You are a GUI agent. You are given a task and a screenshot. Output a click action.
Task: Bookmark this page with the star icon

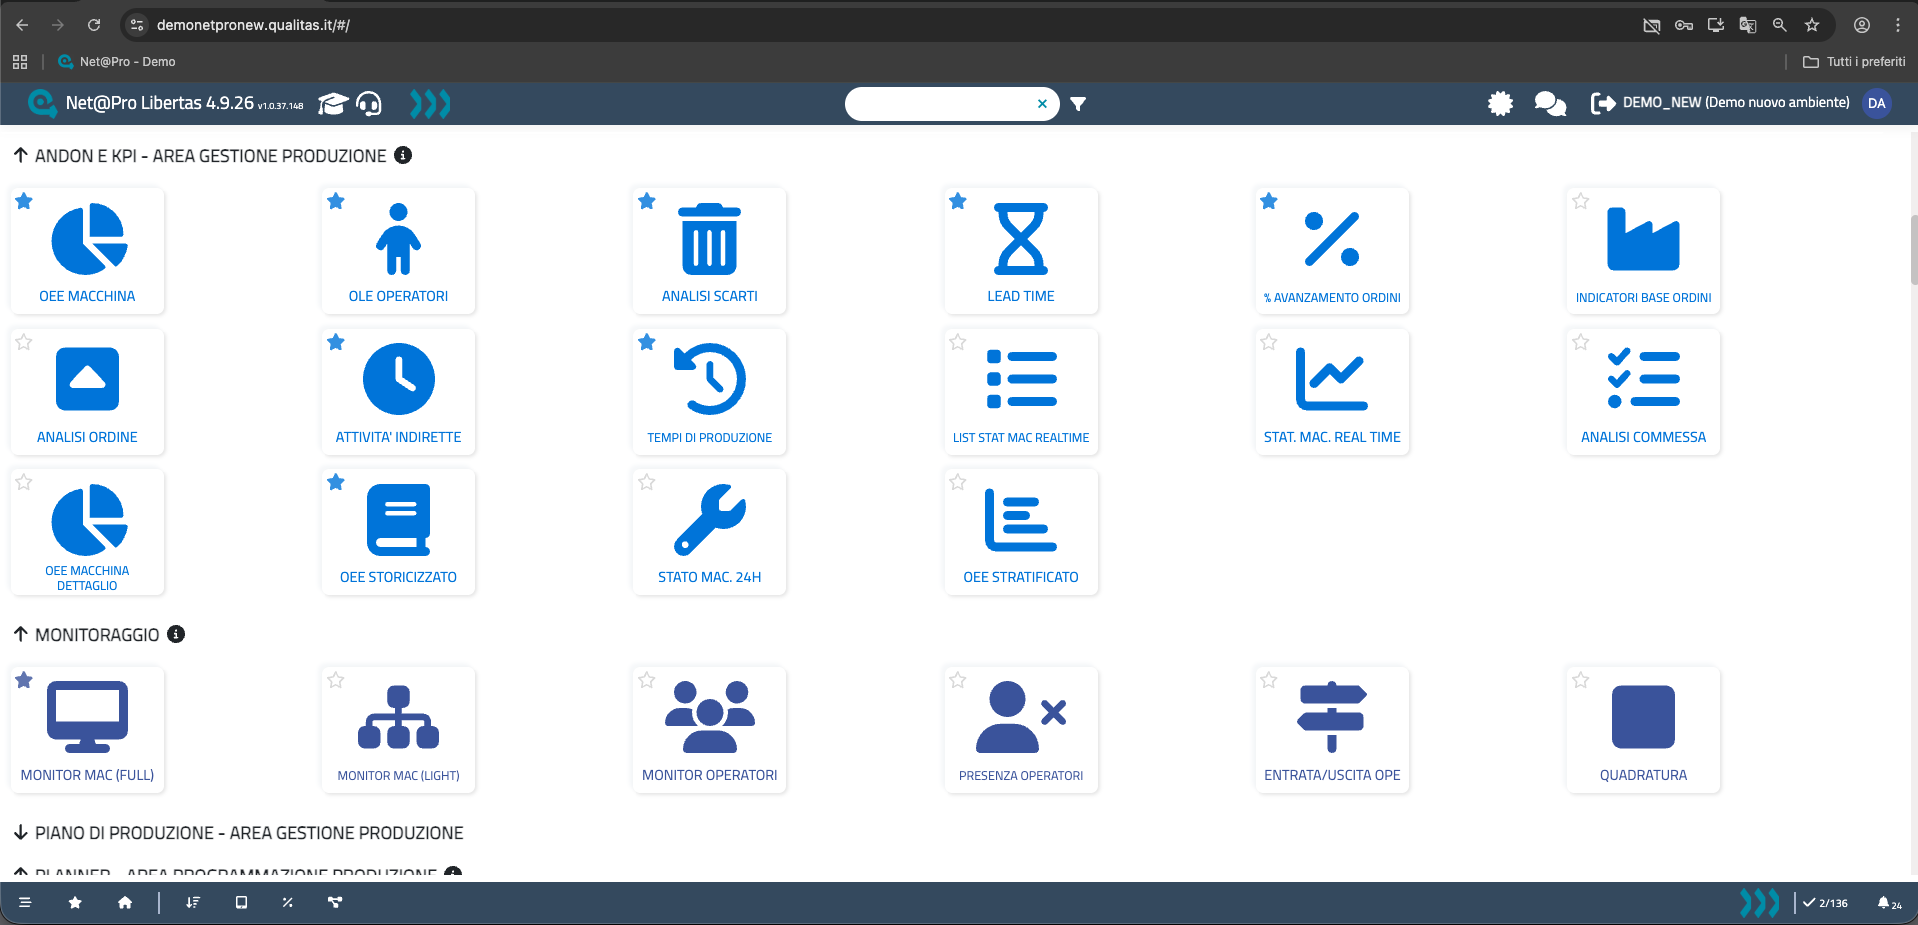click(1811, 25)
